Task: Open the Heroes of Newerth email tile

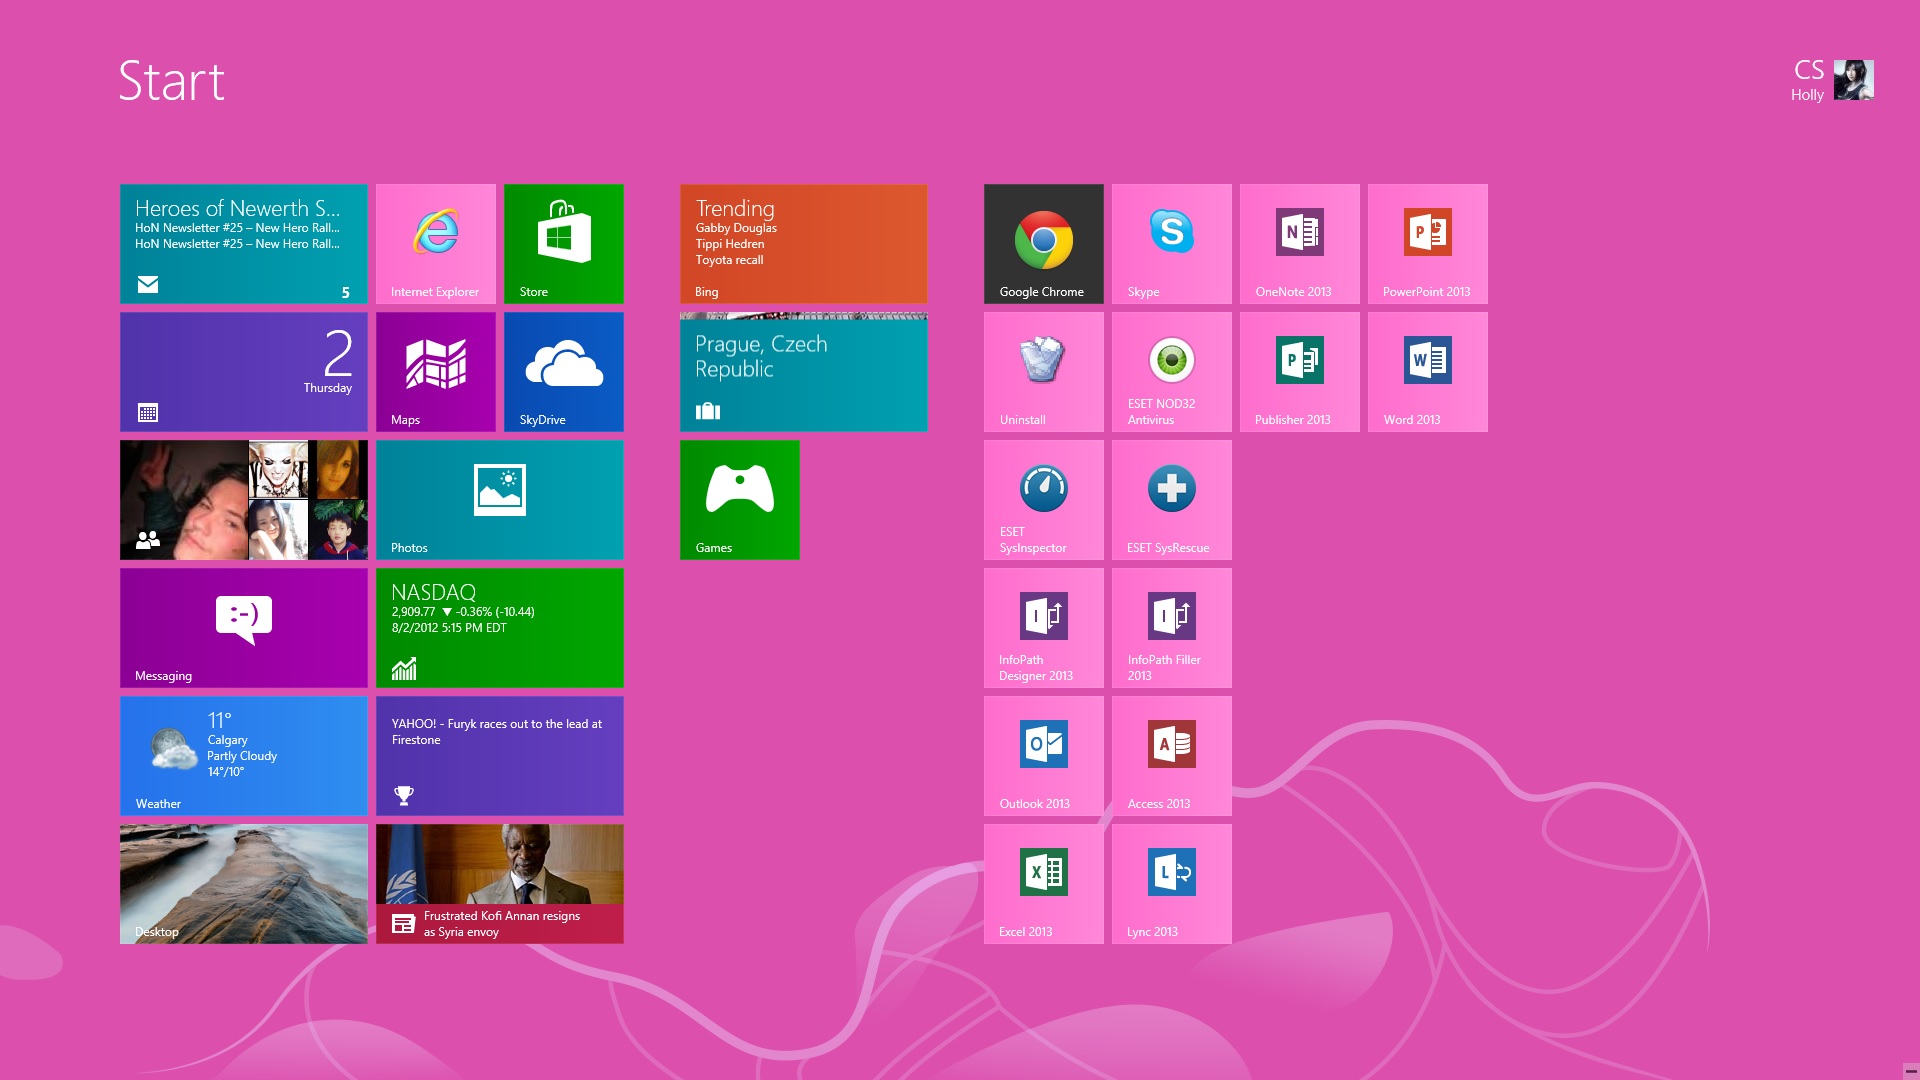Action: (x=243, y=243)
